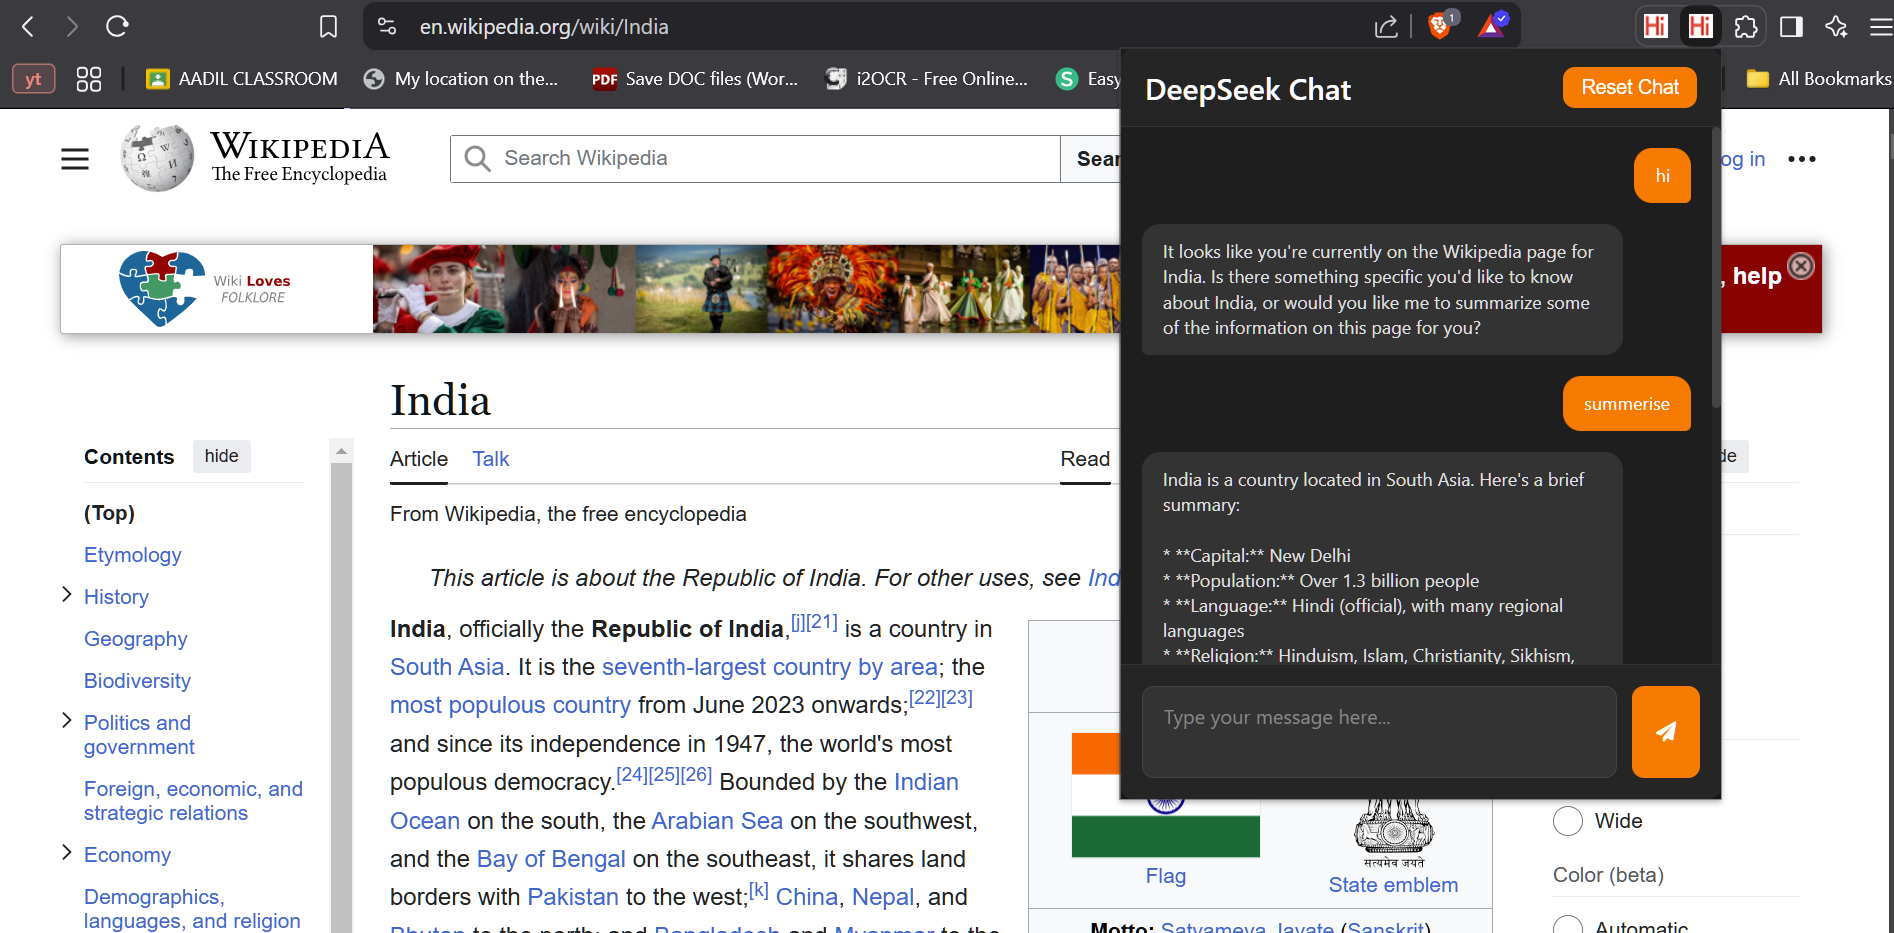Click the browser address bar URL
This screenshot has height=933, width=1894.
544,27
